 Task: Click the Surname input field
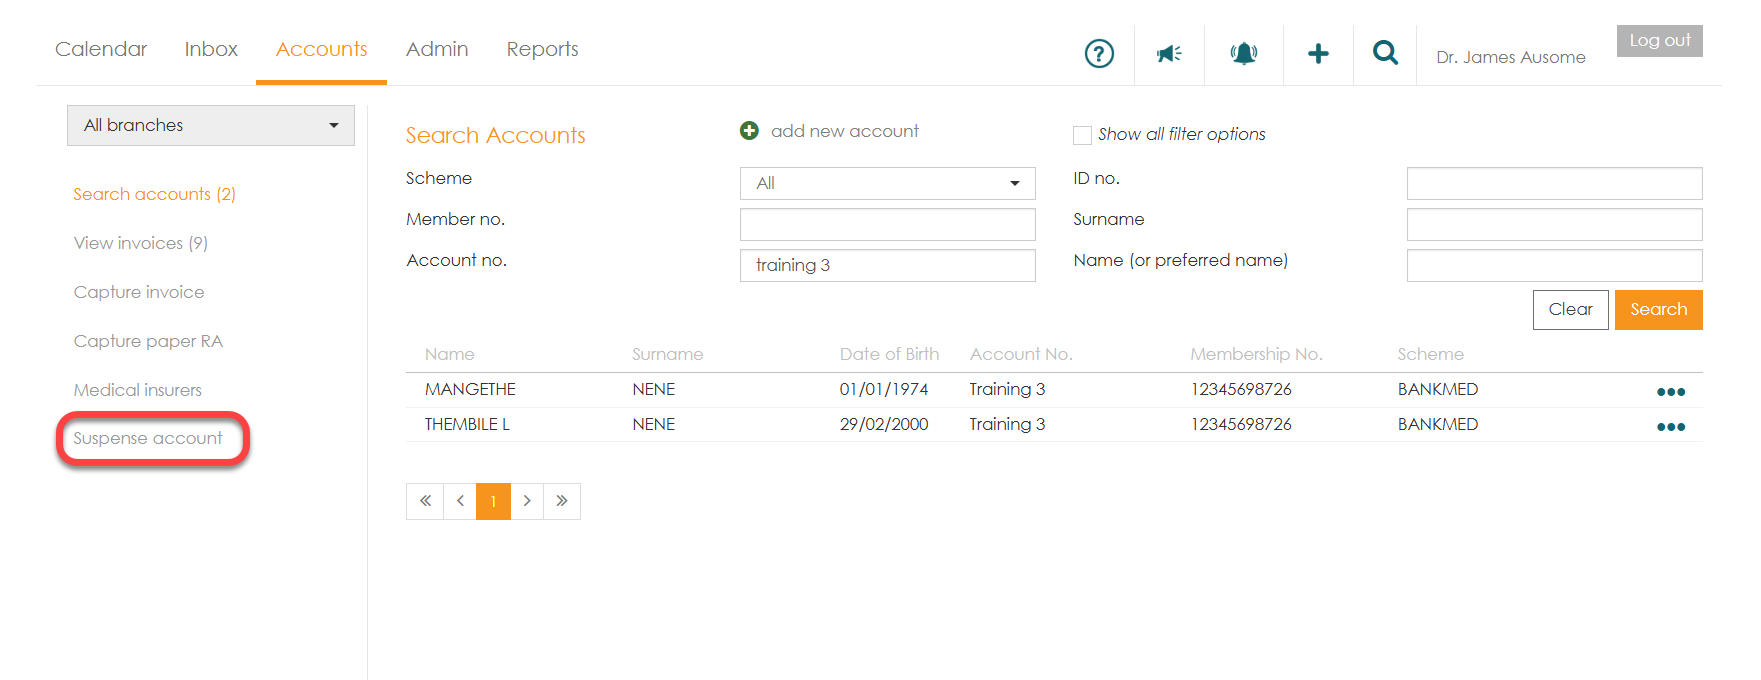(1554, 224)
